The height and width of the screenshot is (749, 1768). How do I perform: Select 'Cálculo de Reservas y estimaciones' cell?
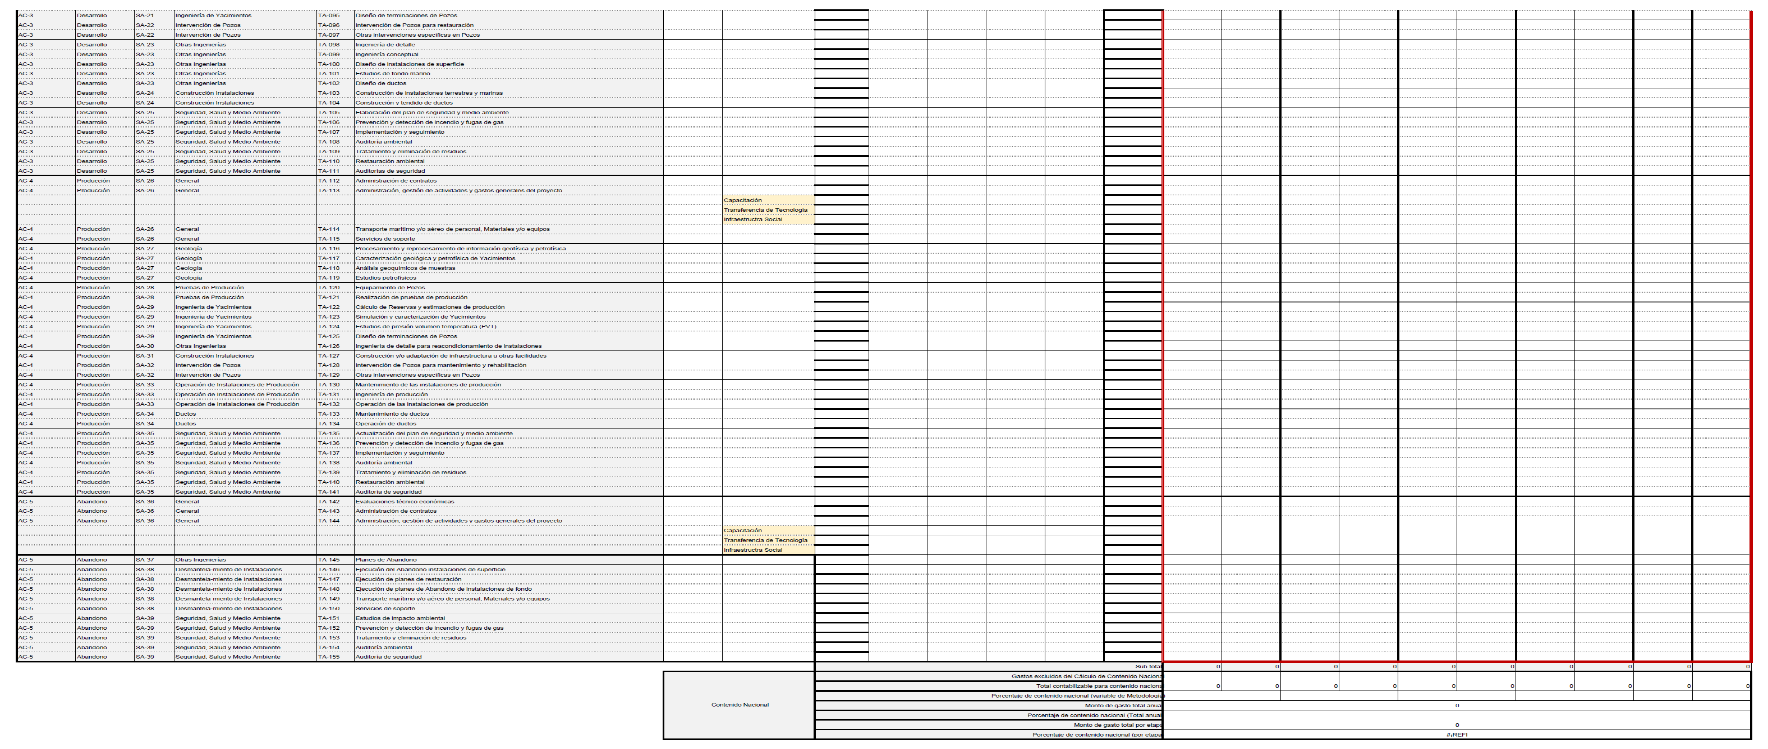click(x=430, y=307)
